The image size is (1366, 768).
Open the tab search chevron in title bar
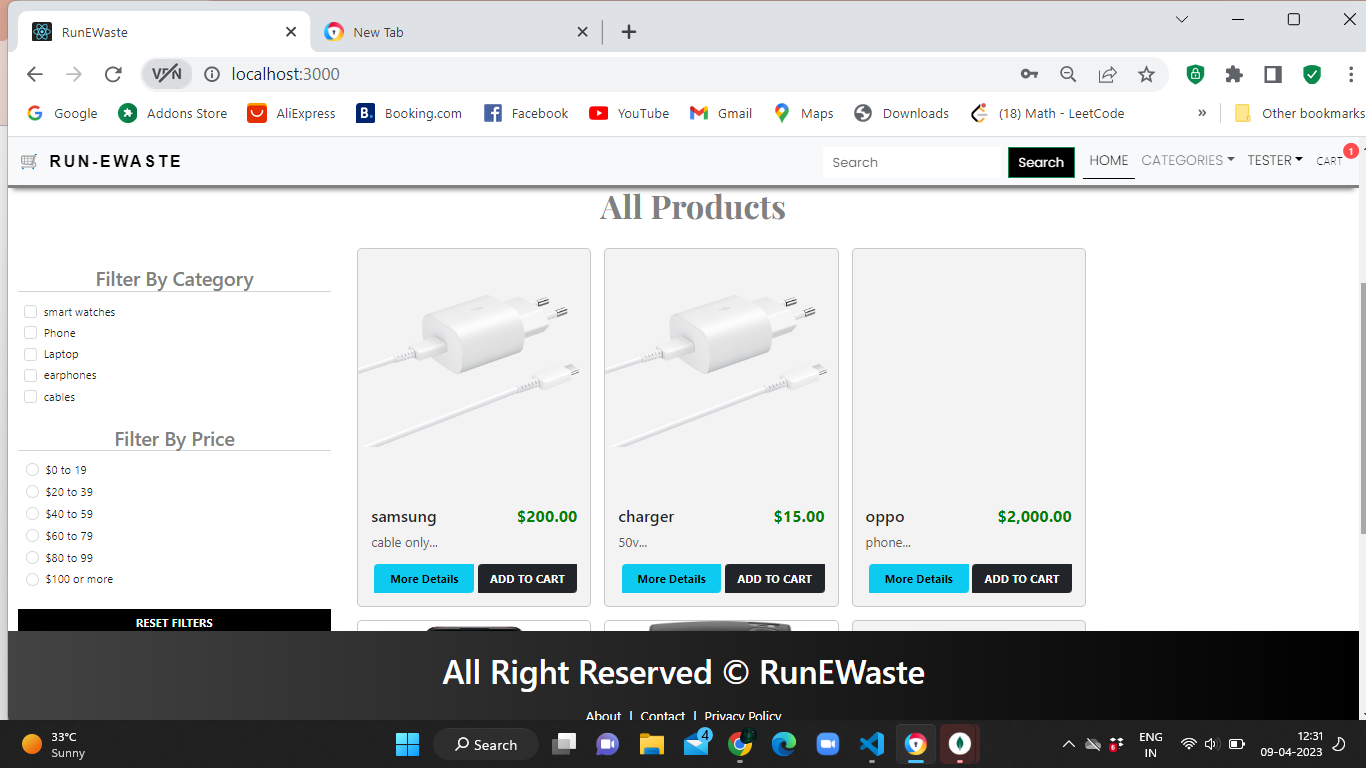1182,19
